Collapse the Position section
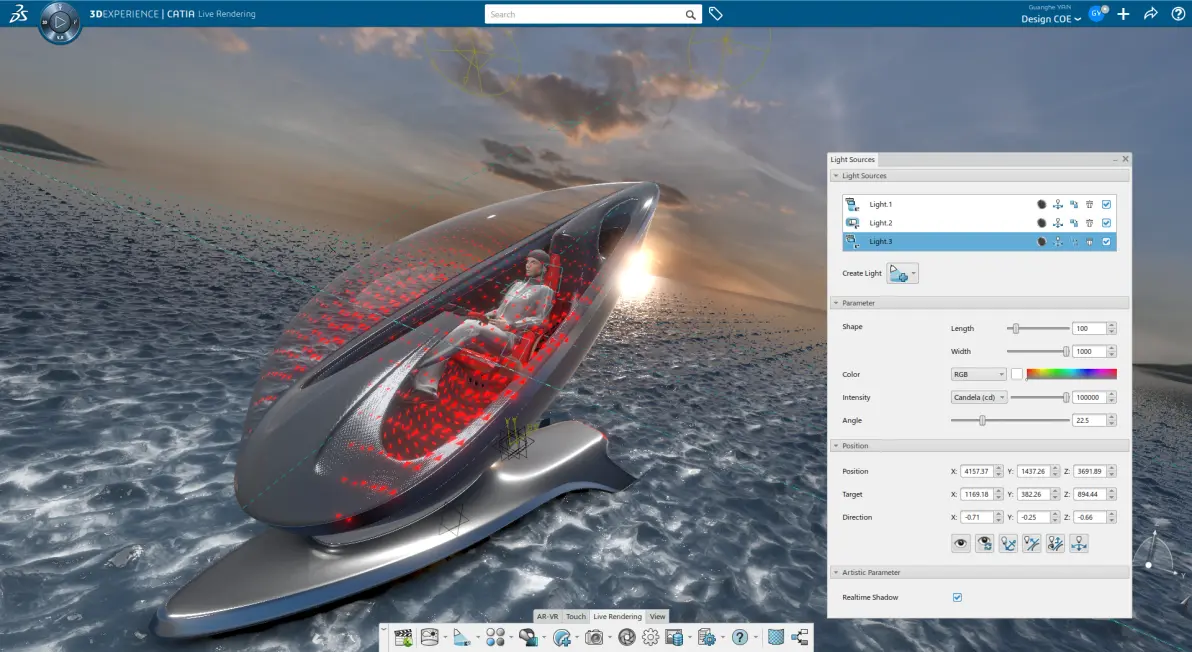Image resolution: width=1192 pixels, height=652 pixels. click(x=836, y=446)
